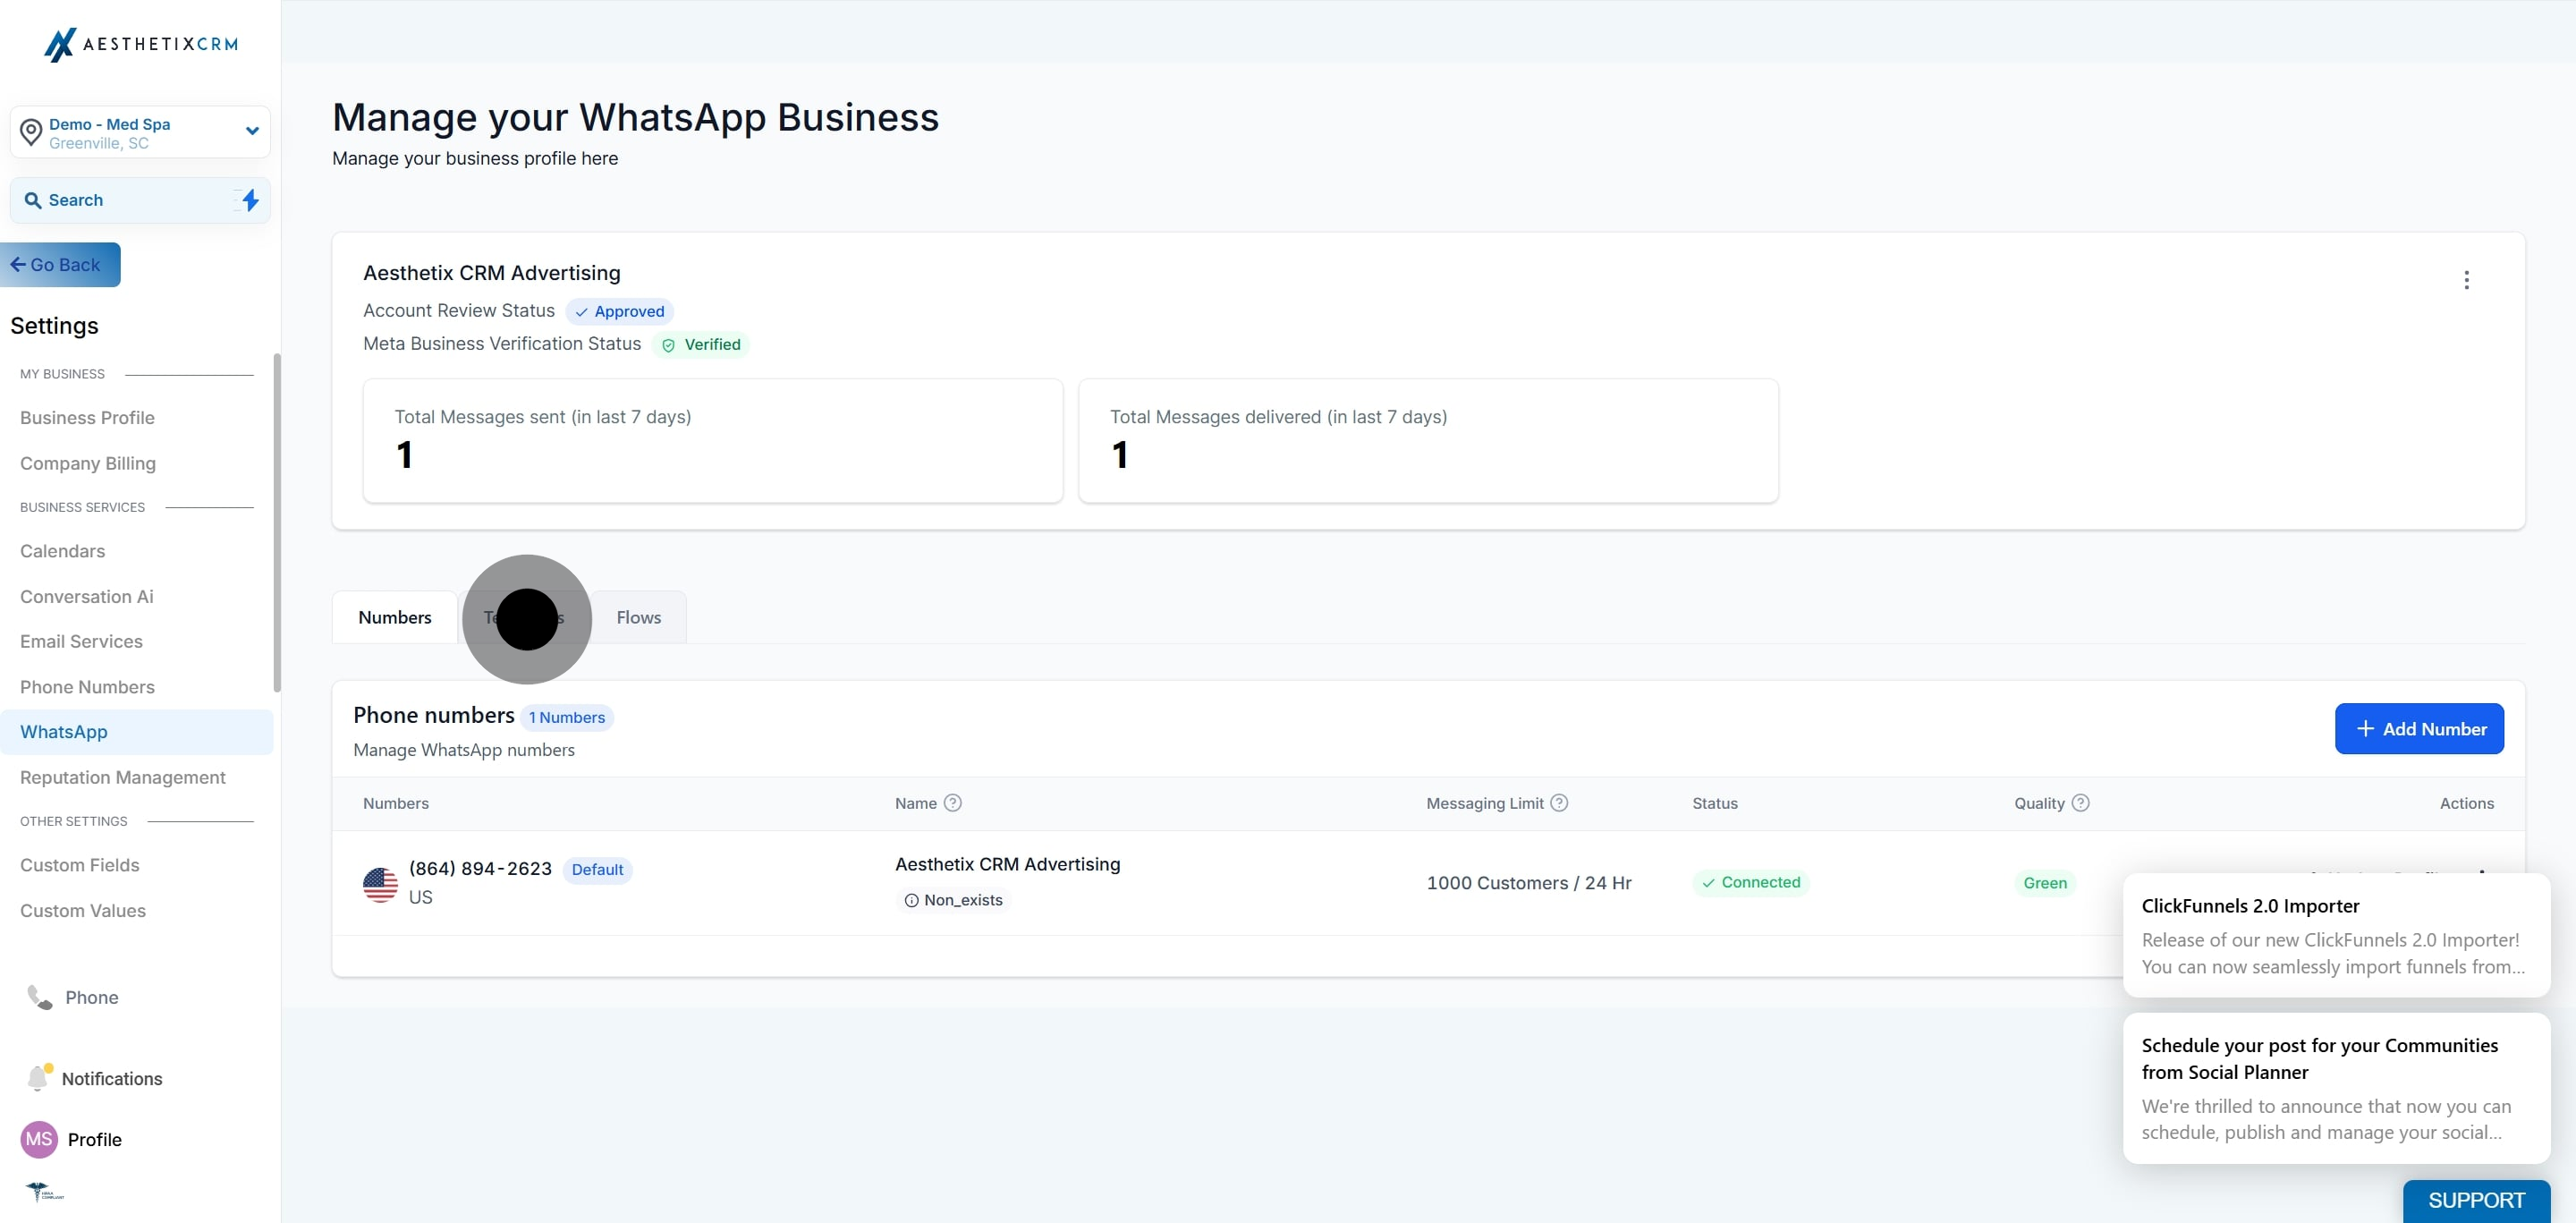Click the lightning bolt quick actions icon

(250, 200)
